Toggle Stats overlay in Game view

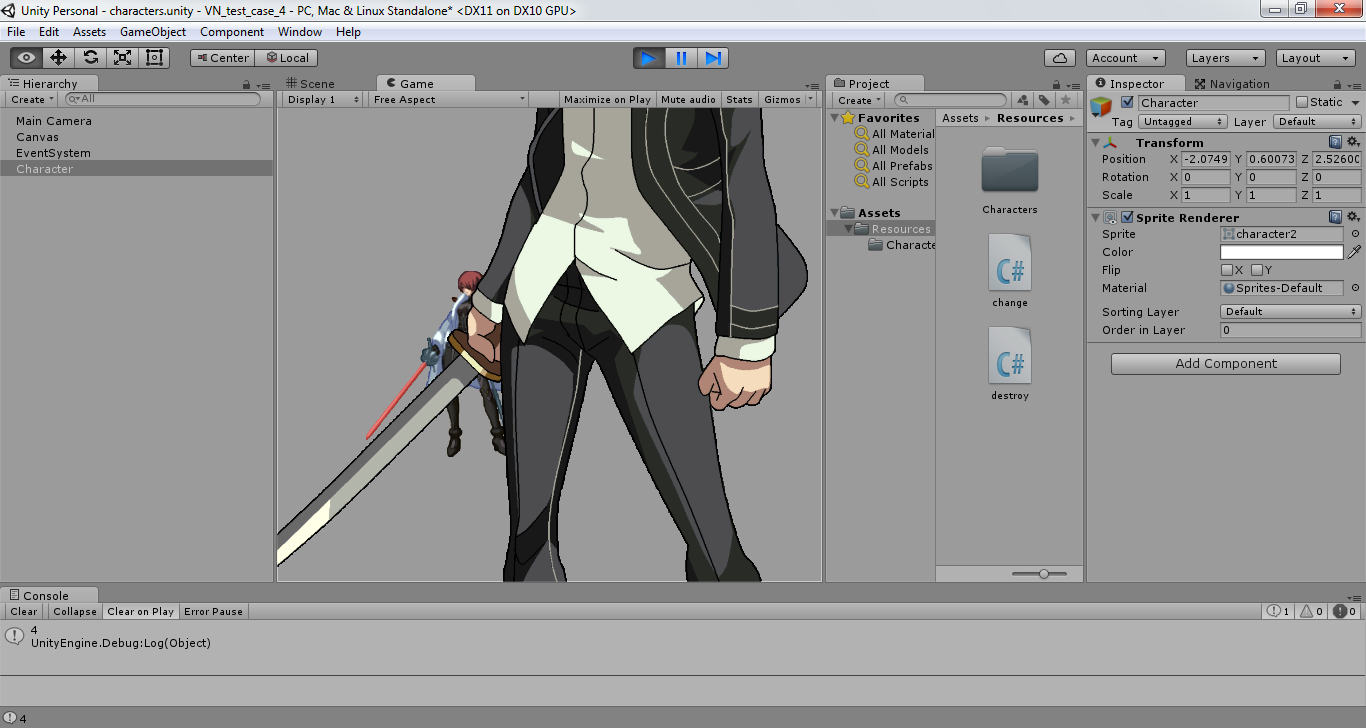coord(739,100)
